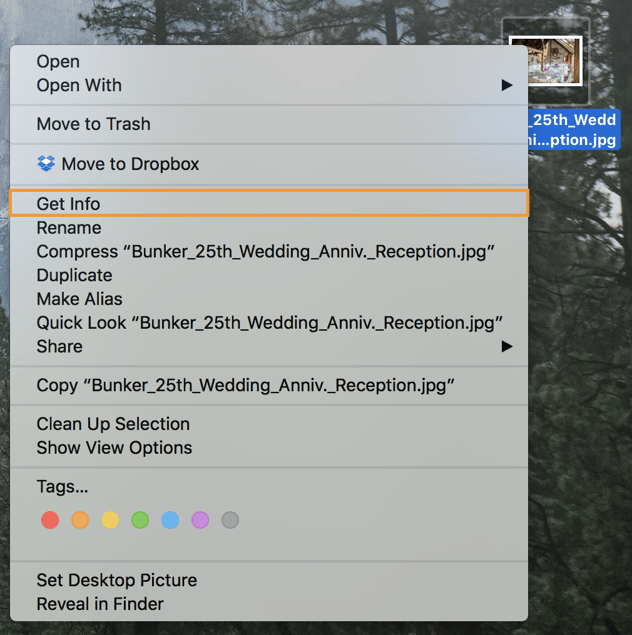The image size is (632, 635).
Task: Apply the green tag color
Action: click(140, 520)
